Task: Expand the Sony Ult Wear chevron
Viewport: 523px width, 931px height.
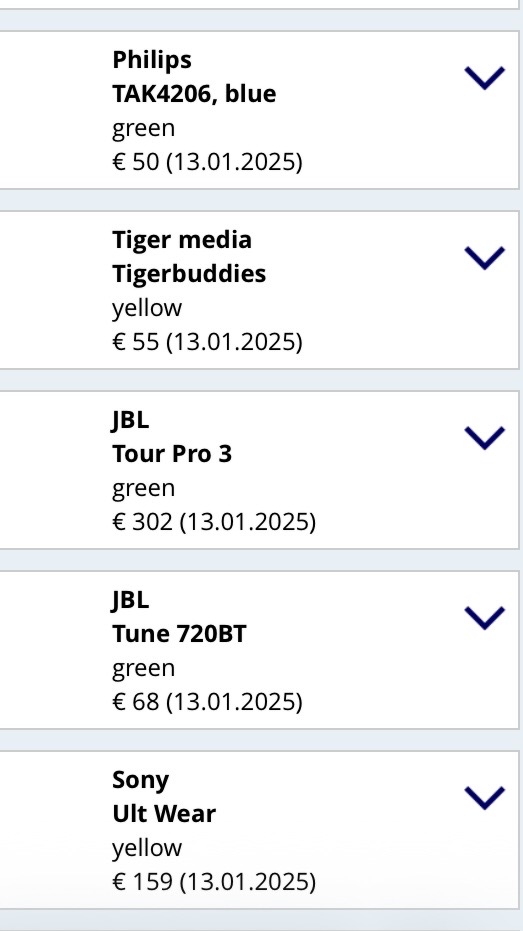Action: [x=484, y=797]
